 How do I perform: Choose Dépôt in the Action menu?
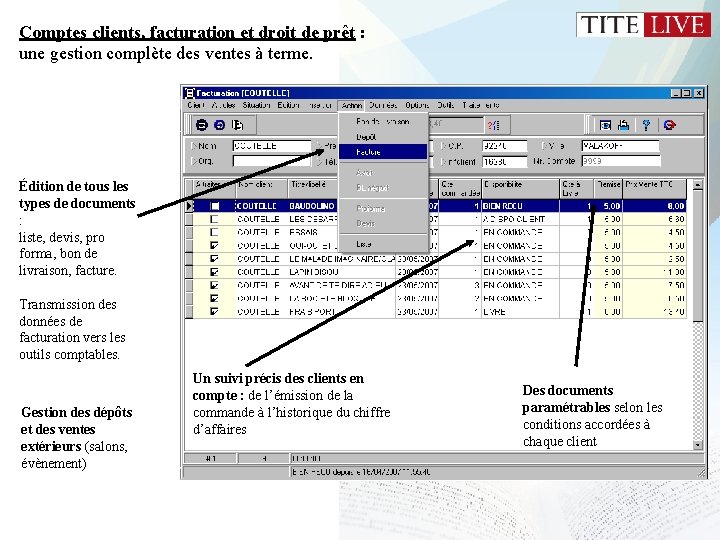pos(383,137)
